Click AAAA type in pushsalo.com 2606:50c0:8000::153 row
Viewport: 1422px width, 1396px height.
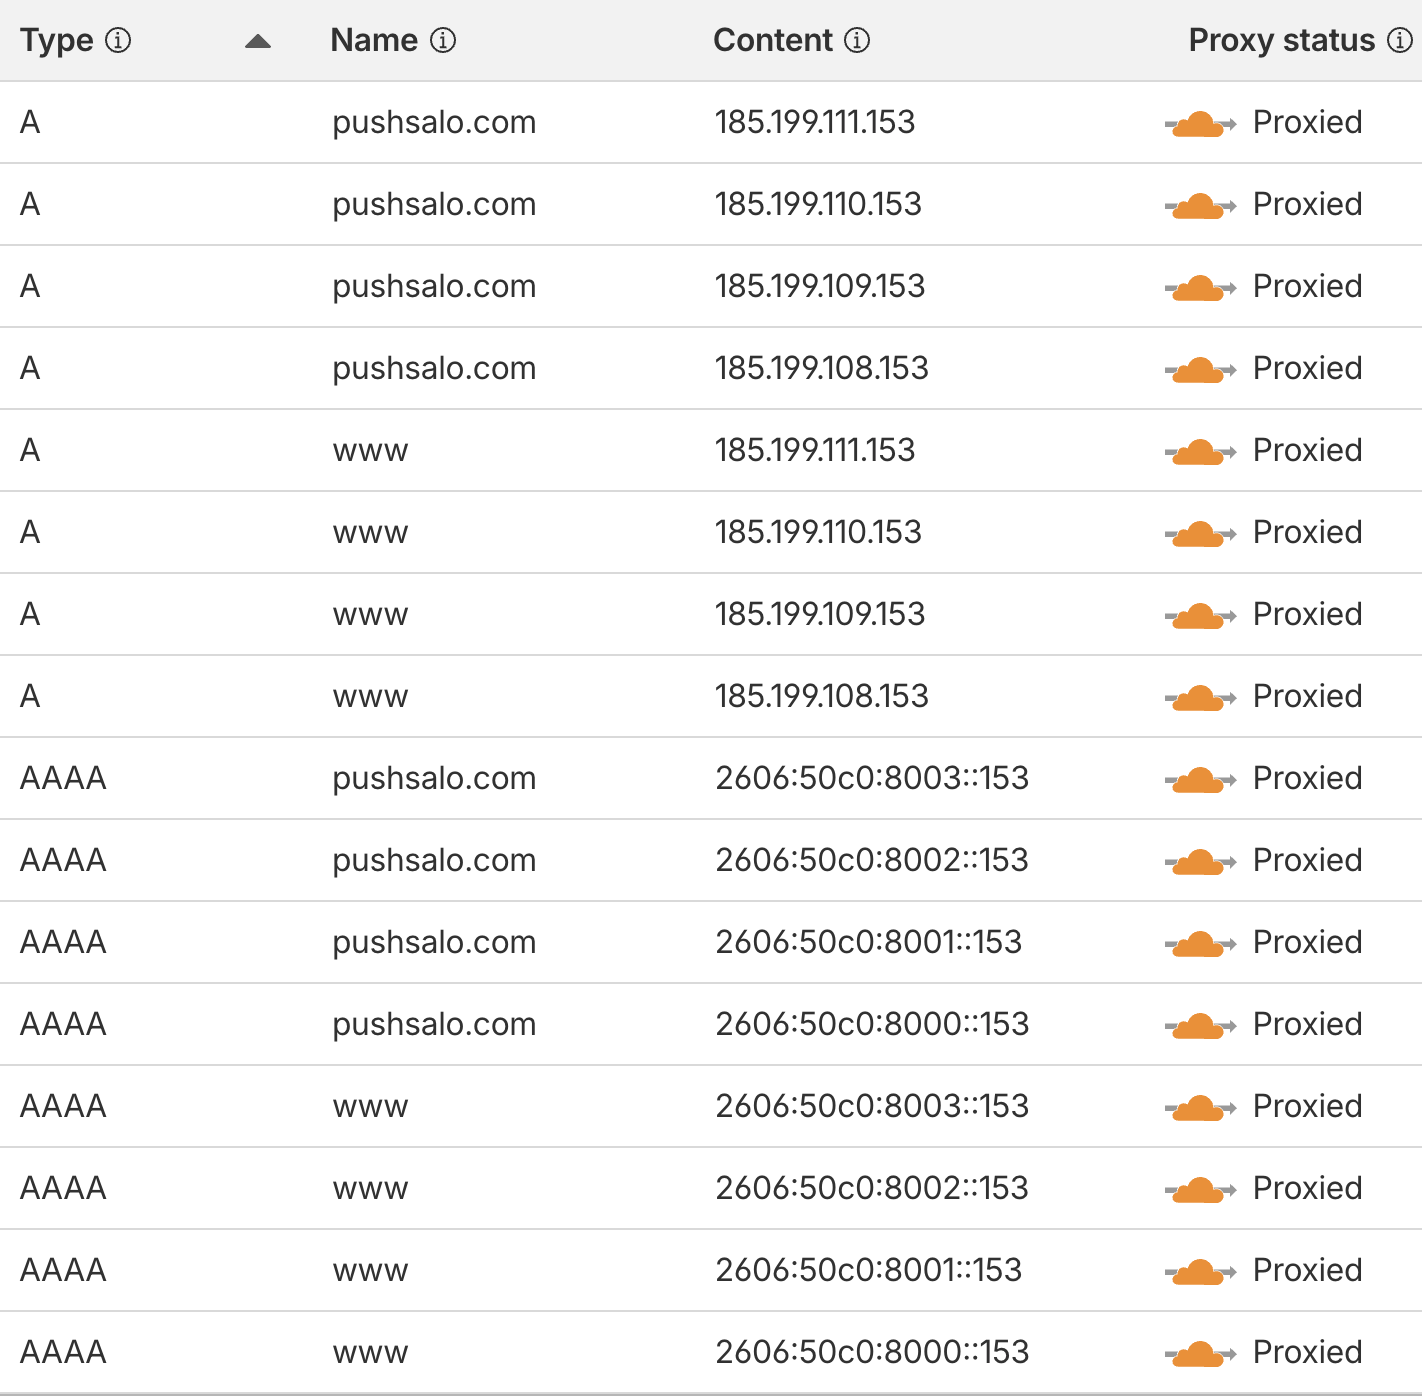point(63,1024)
